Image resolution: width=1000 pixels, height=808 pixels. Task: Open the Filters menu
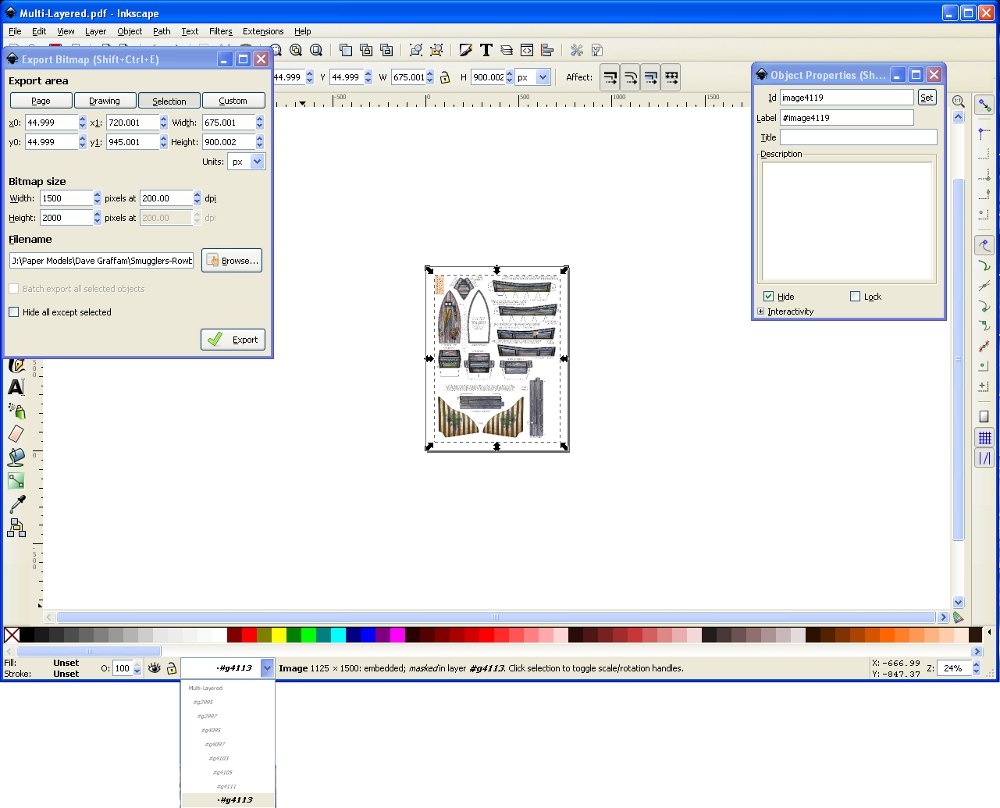(x=220, y=31)
